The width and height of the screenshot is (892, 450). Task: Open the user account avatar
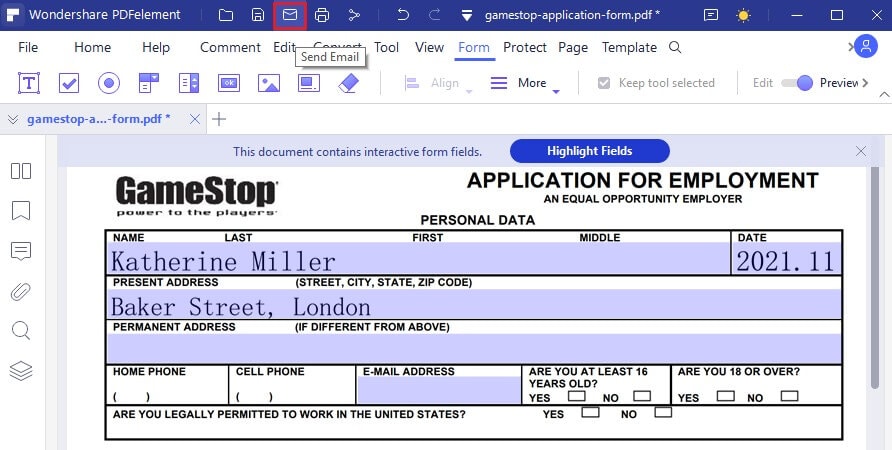coord(866,47)
